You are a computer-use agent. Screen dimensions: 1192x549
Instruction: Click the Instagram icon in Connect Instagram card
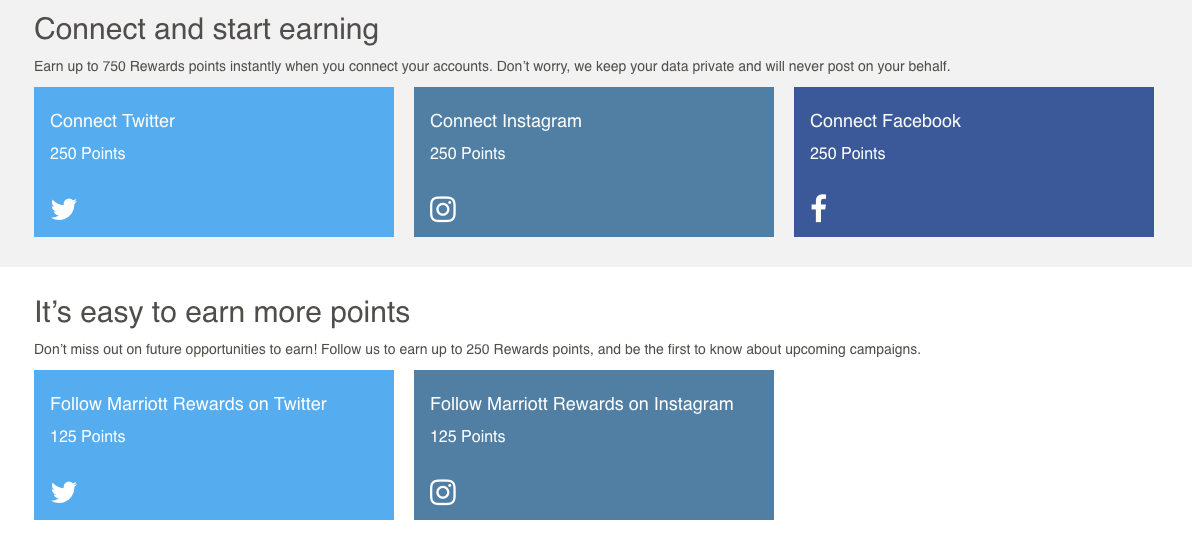pyautogui.click(x=443, y=209)
